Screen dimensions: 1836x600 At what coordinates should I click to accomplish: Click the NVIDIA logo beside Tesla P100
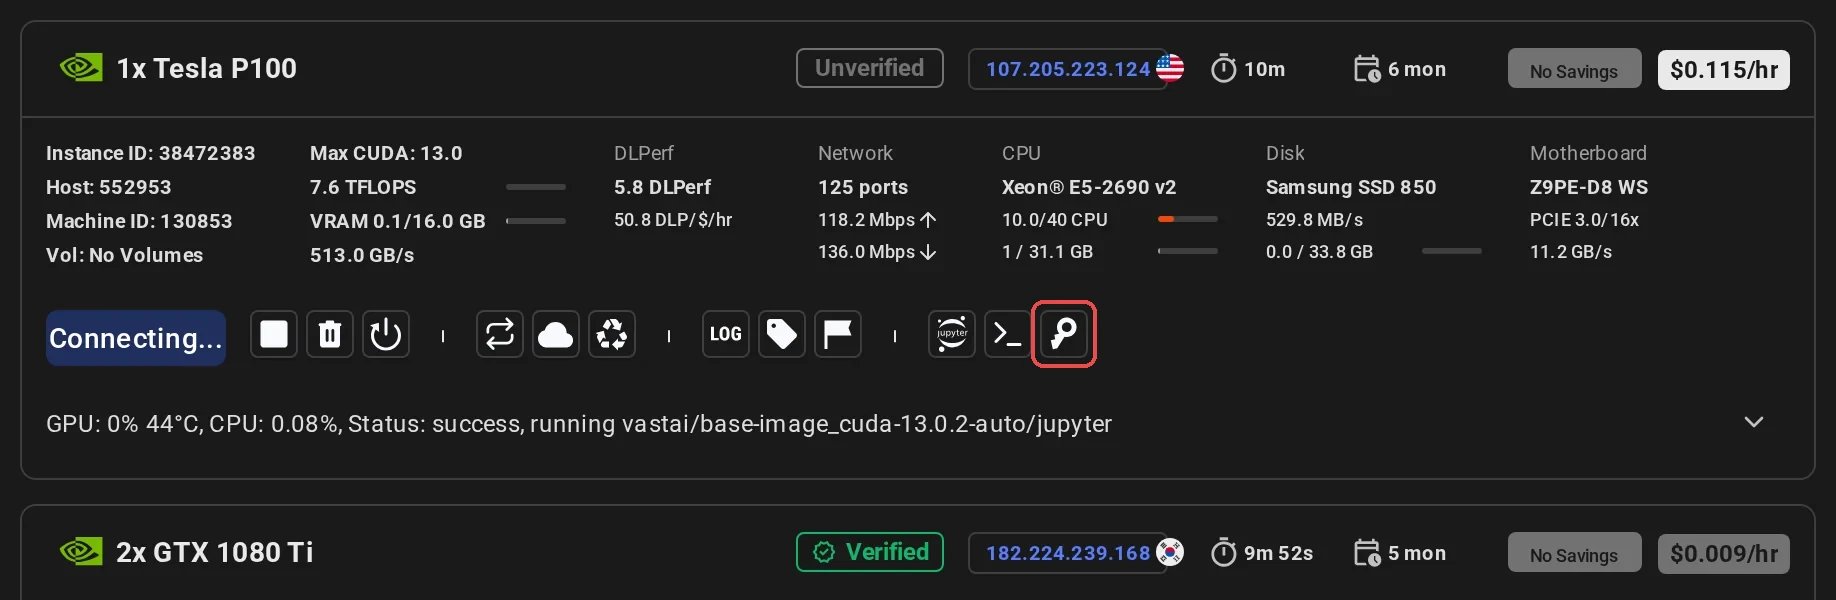81,68
